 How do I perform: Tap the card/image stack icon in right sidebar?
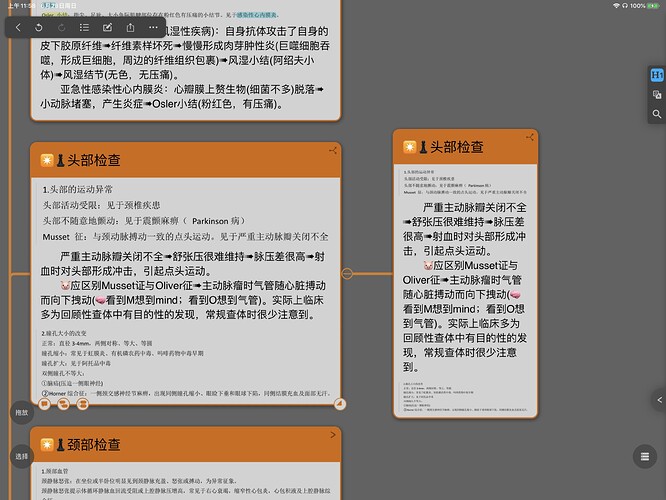click(x=657, y=94)
